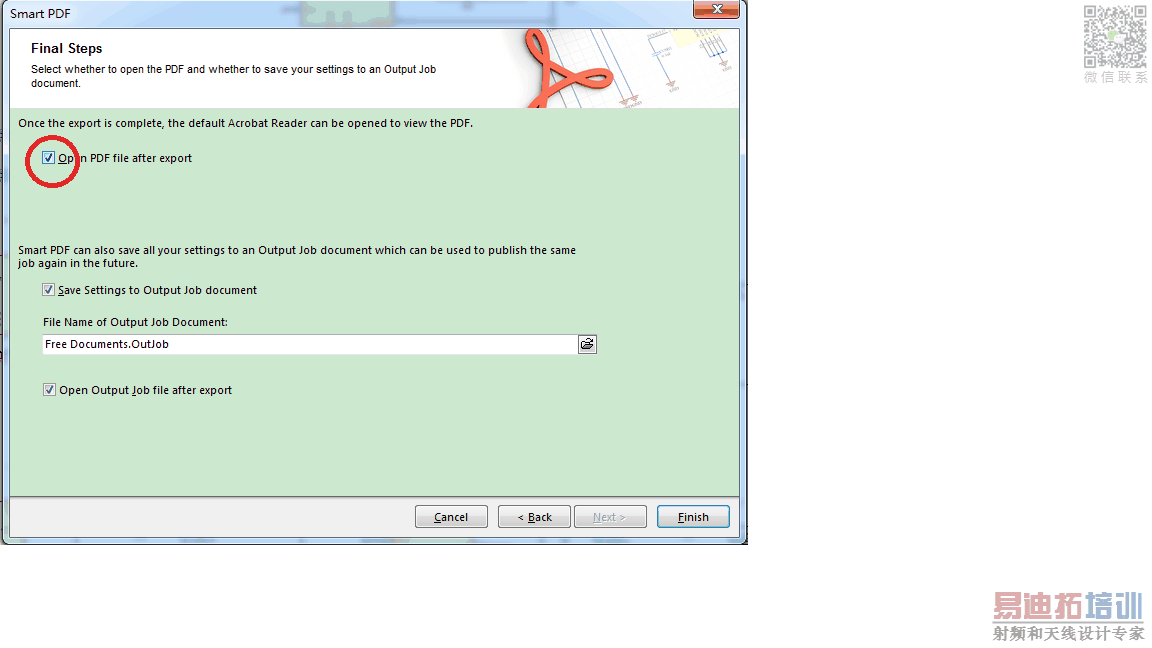1152x648 pixels.
Task: Click the File Name of Output Job Document label
Action: [x=135, y=322]
